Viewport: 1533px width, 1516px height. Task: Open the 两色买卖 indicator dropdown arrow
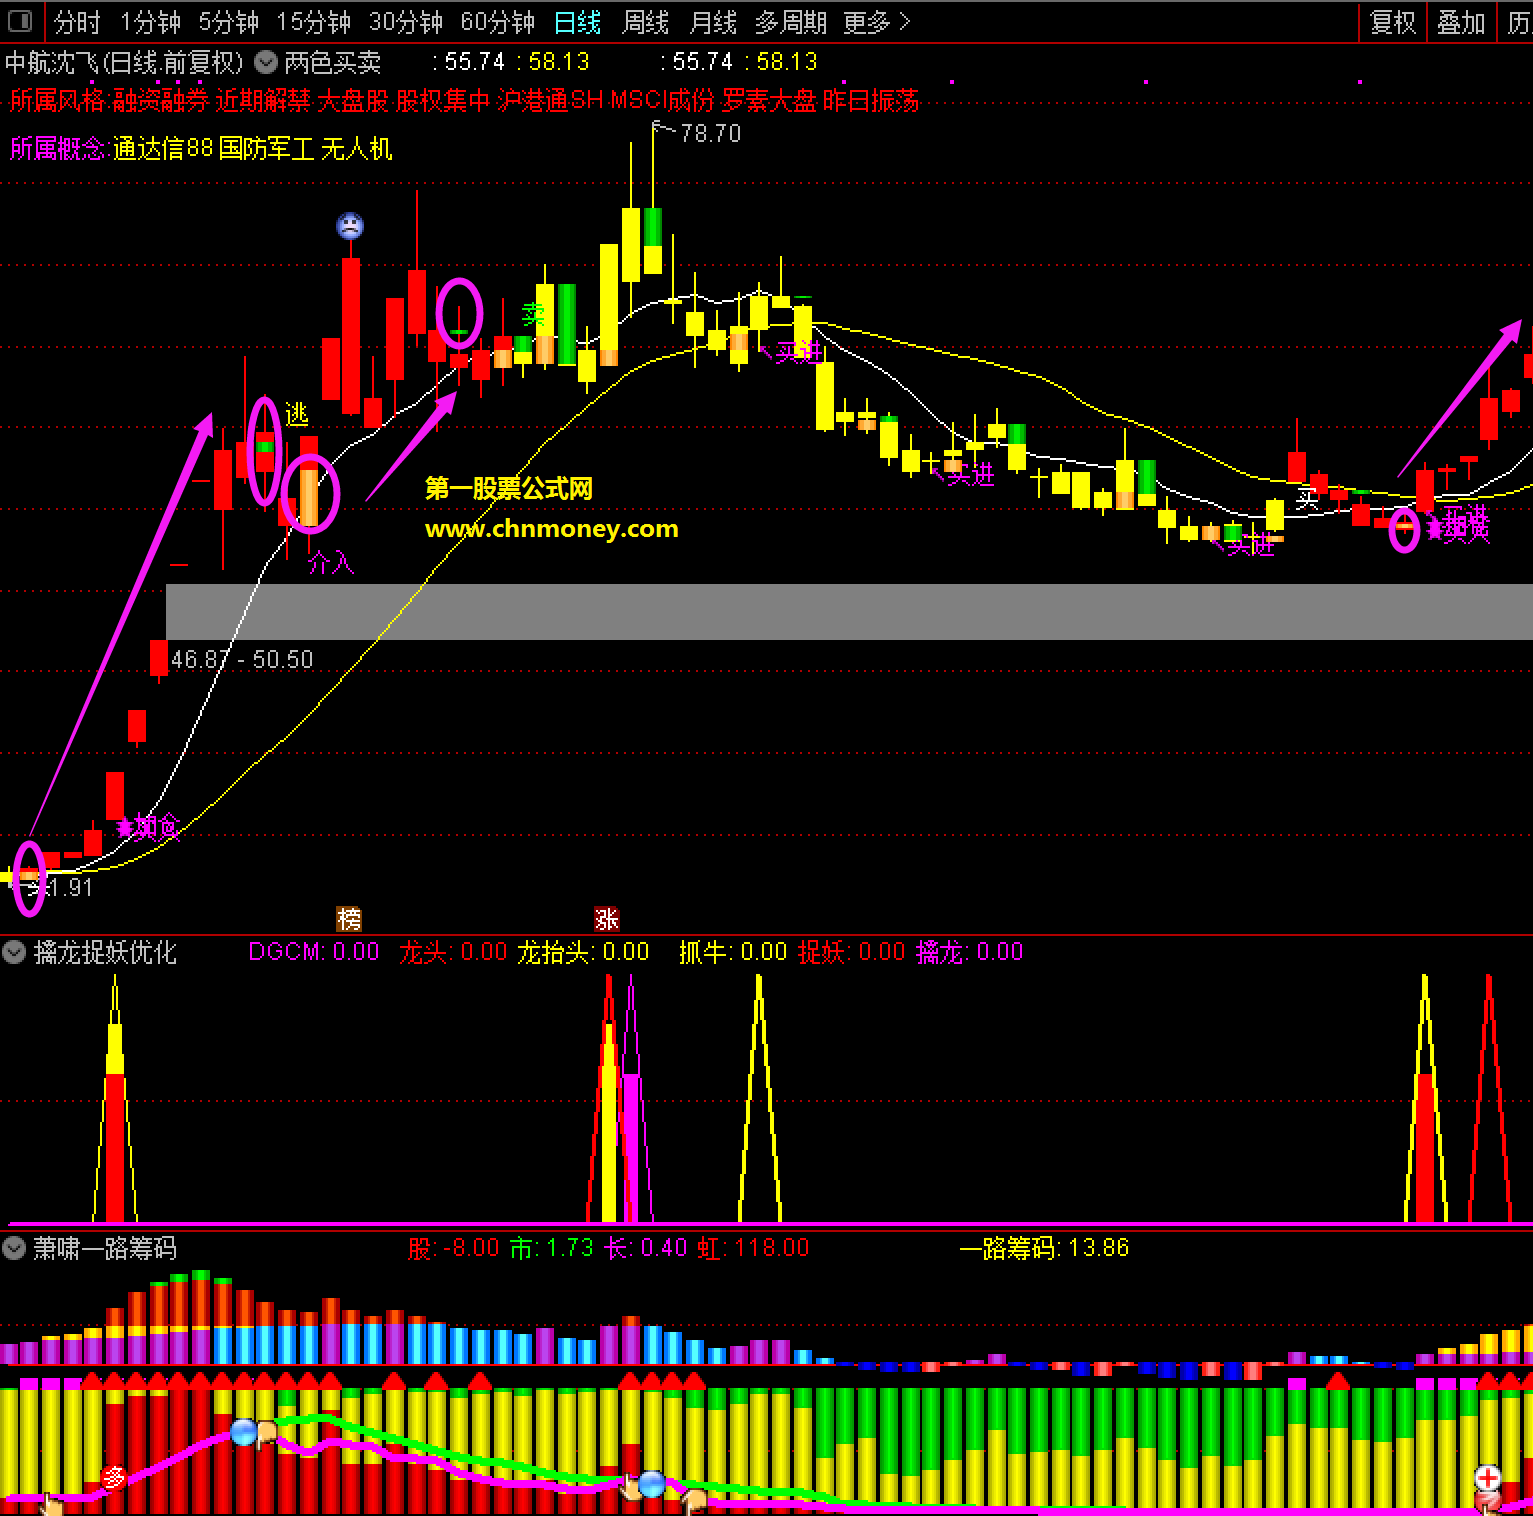click(x=265, y=62)
